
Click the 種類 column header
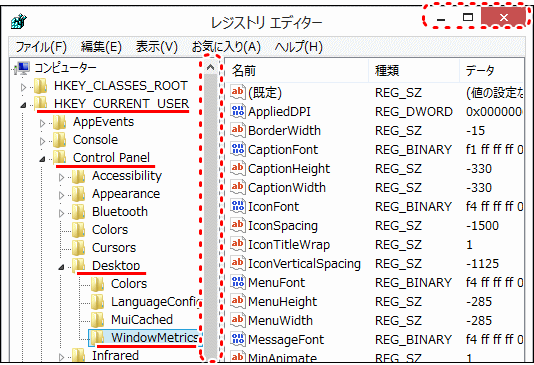[414, 71]
